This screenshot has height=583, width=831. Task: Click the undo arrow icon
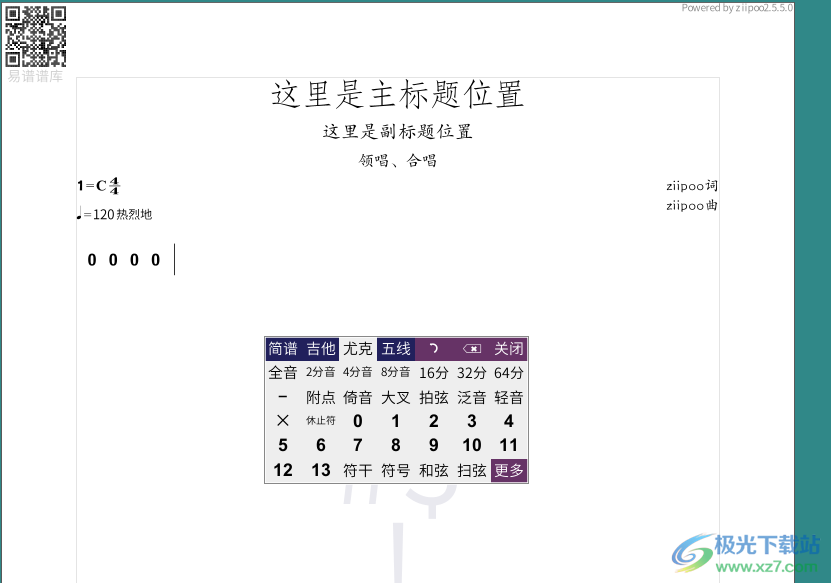(x=433, y=348)
